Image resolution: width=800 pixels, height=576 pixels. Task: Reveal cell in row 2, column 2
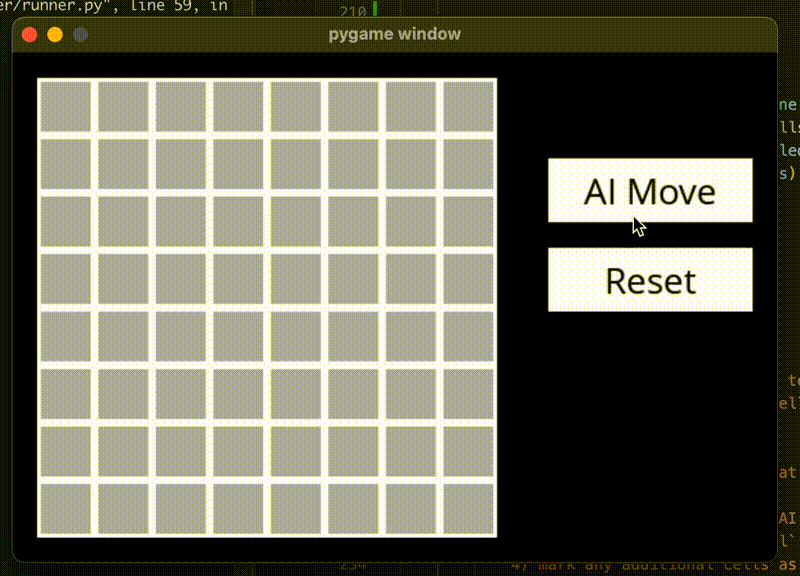[x=123, y=164]
